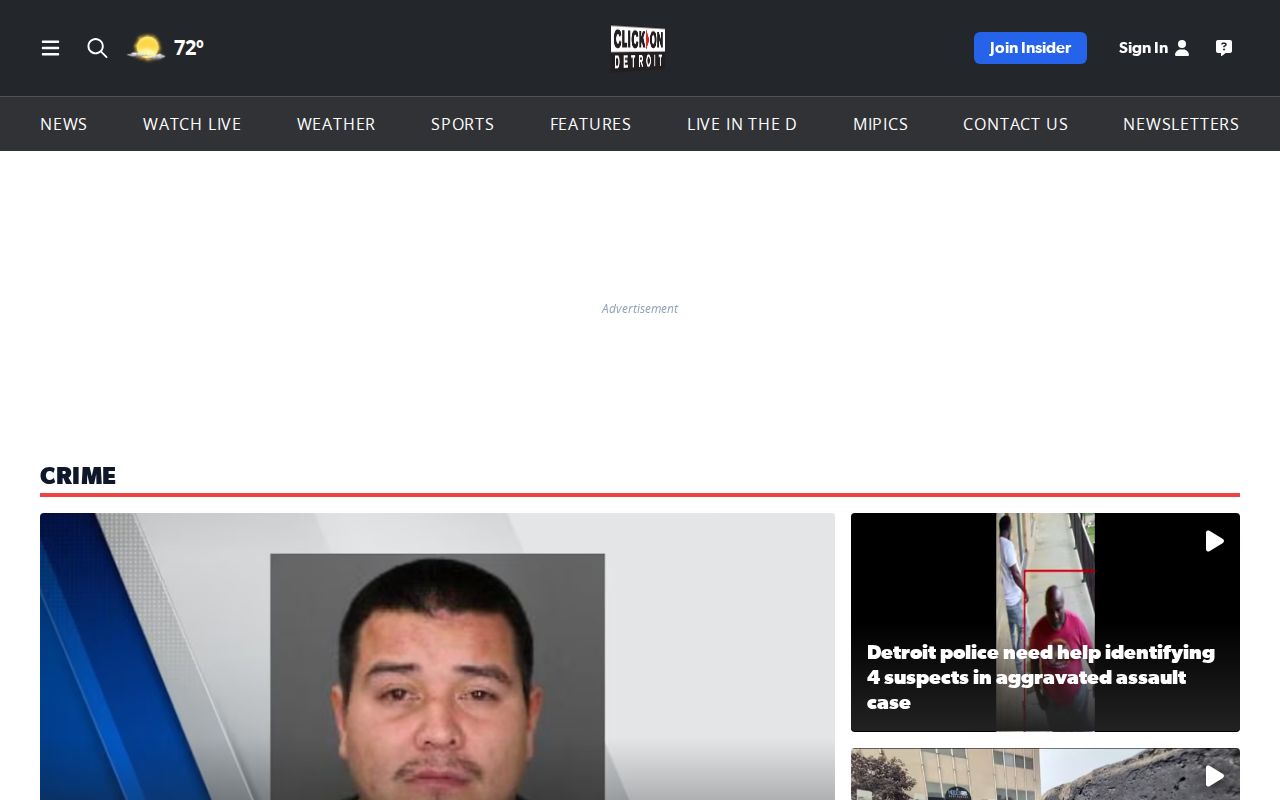This screenshot has width=1280, height=800.
Task: Open the weather sun-and-cloud icon
Action: pos(147,48)
